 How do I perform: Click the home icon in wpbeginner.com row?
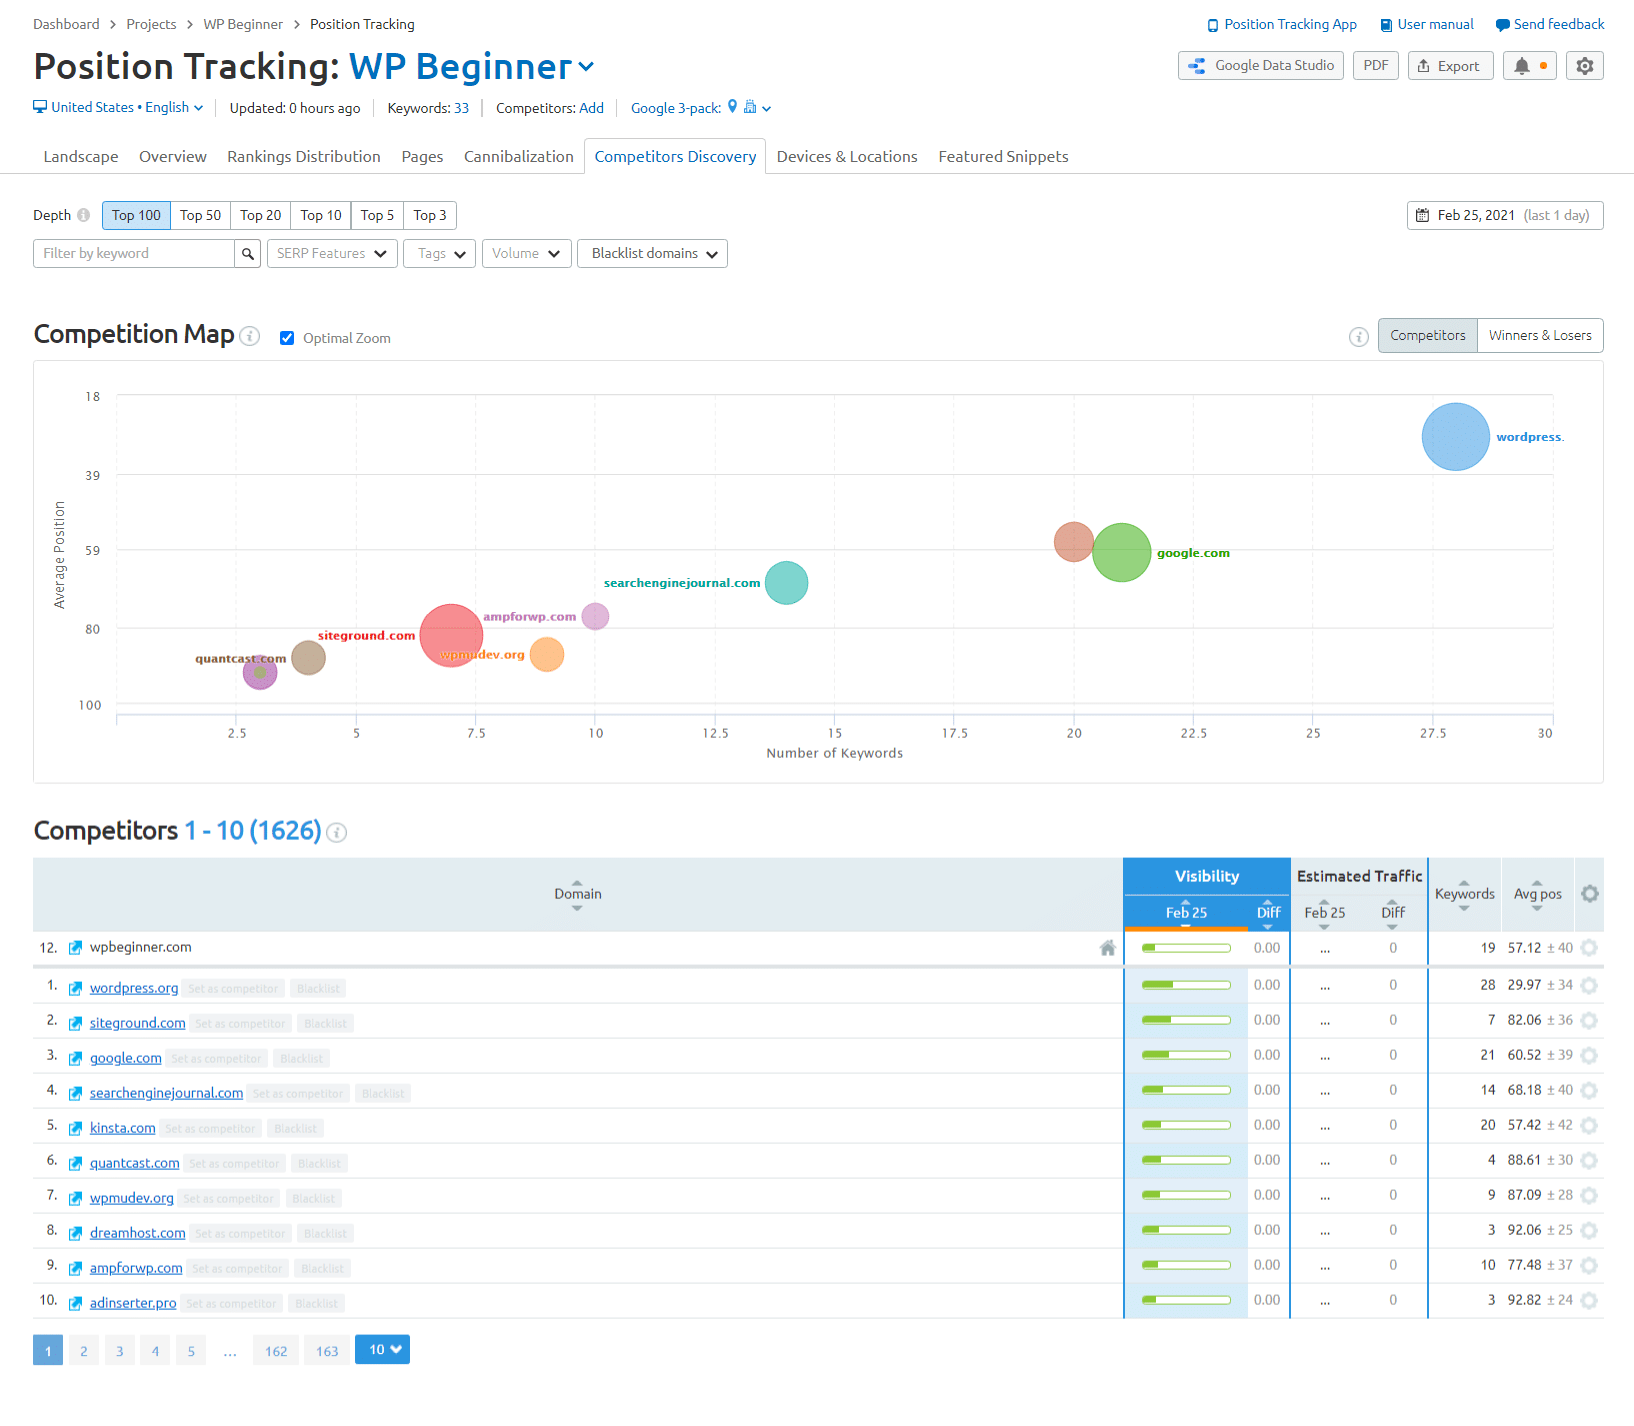coord(1107,948)
